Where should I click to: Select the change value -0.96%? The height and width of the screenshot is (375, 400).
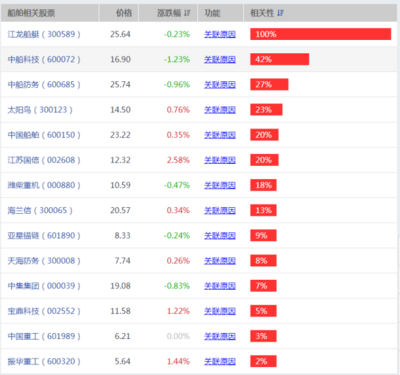177,84
